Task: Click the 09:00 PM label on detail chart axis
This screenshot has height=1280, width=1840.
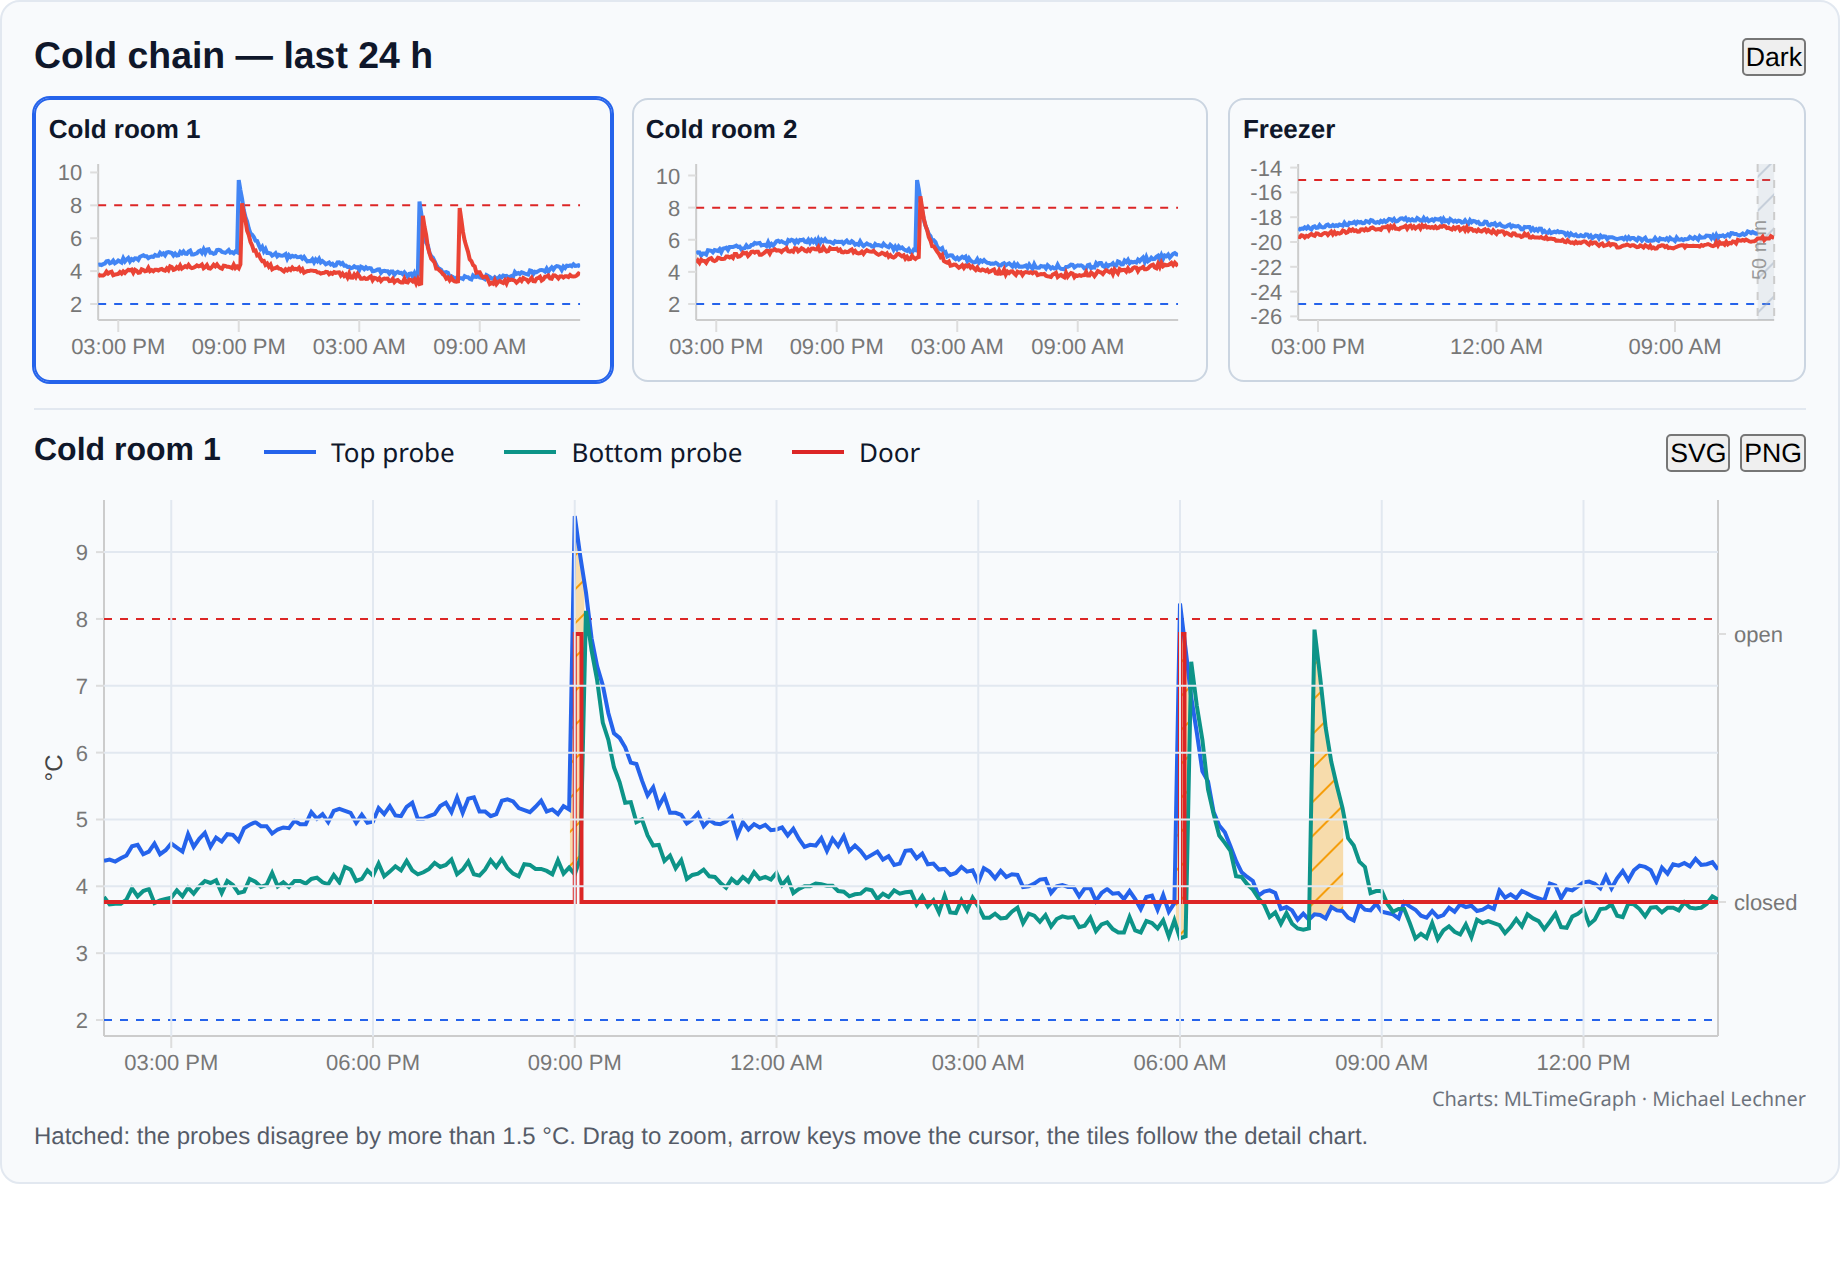Action: click(574, 1063)
